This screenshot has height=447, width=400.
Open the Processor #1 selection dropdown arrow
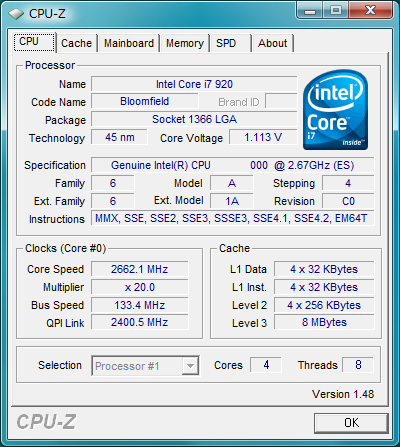click(x=190, y=366)
